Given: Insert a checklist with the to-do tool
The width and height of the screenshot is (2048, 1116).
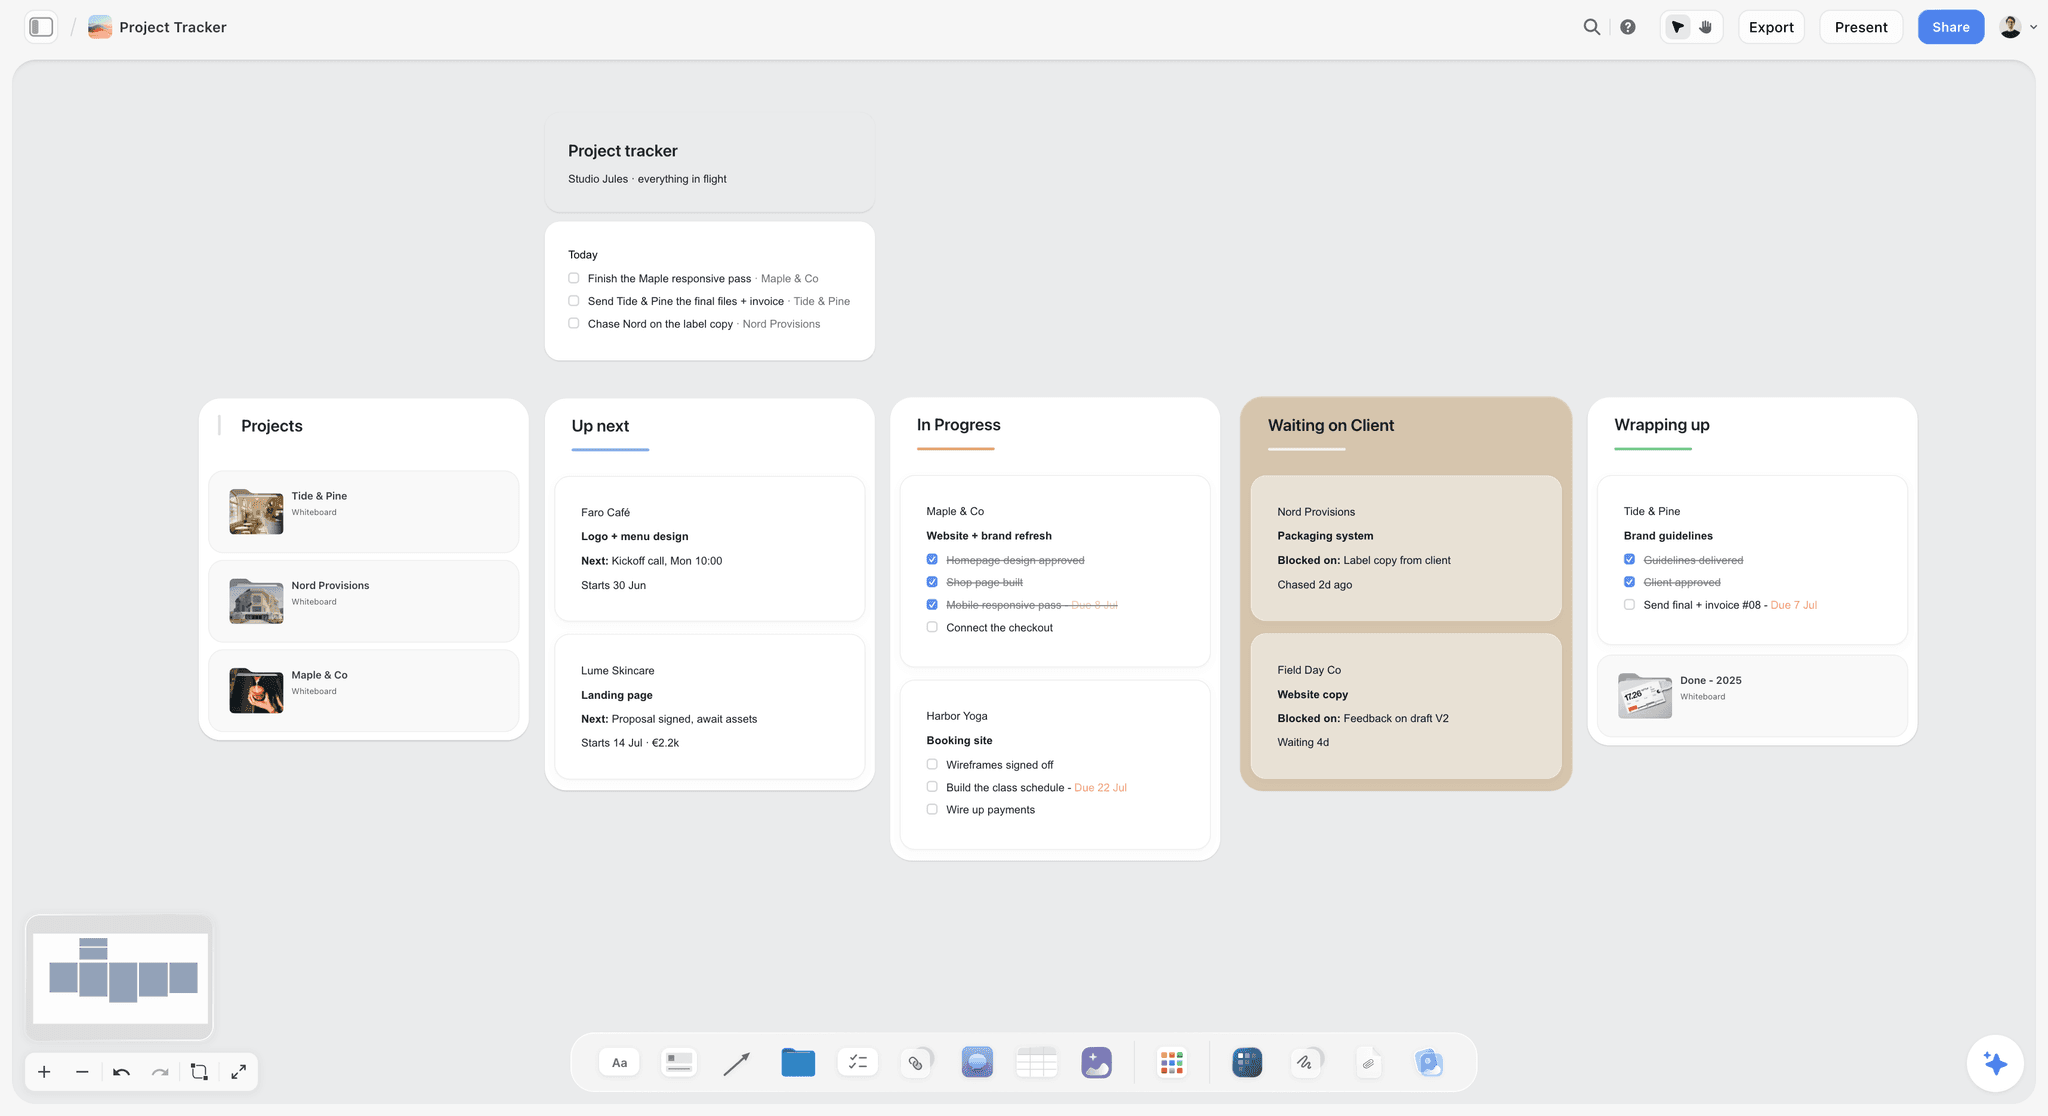Looking at the screenshot, I should tap(858, 1062).
